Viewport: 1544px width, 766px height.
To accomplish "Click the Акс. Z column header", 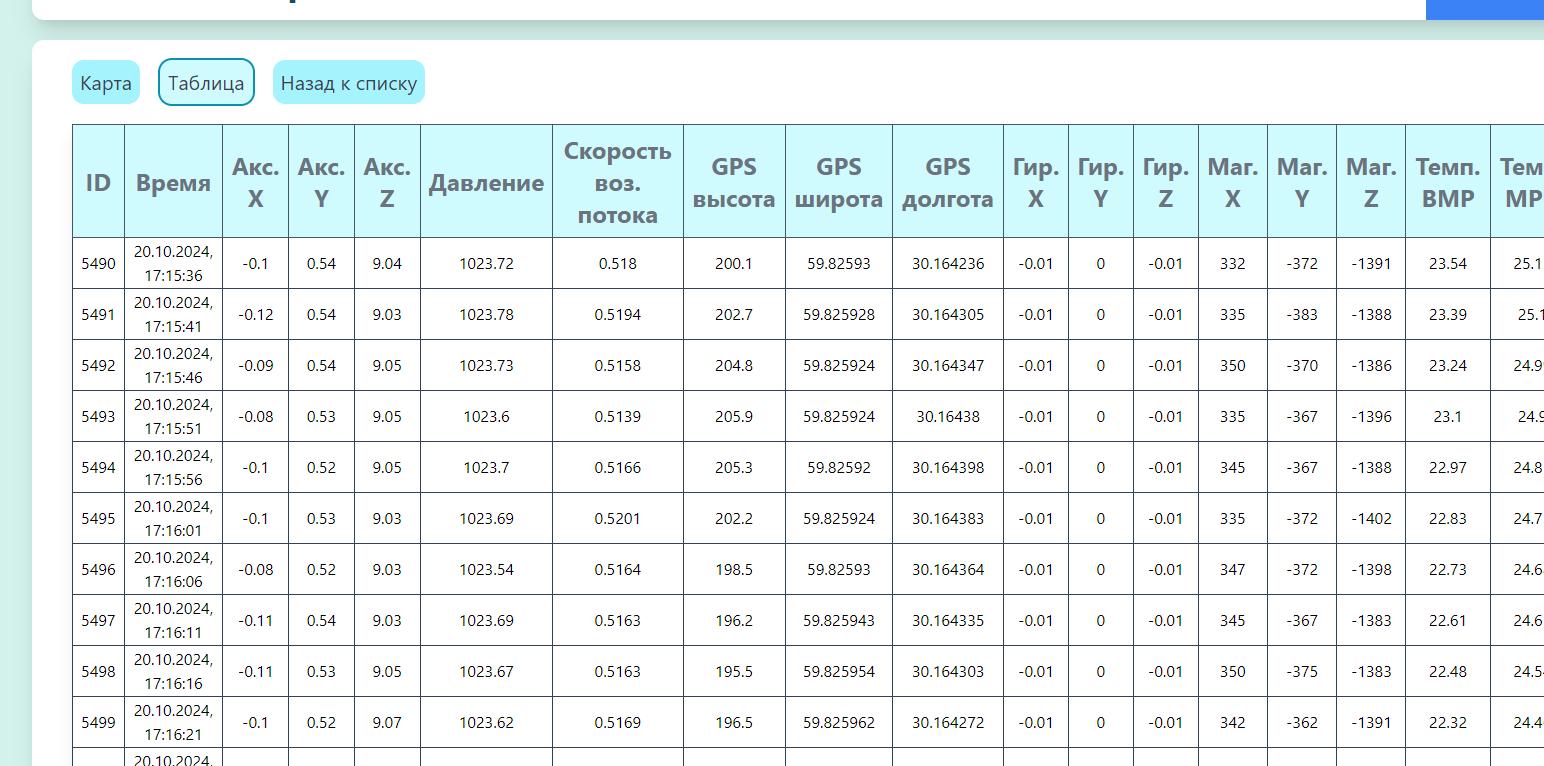I will (387, 182).
